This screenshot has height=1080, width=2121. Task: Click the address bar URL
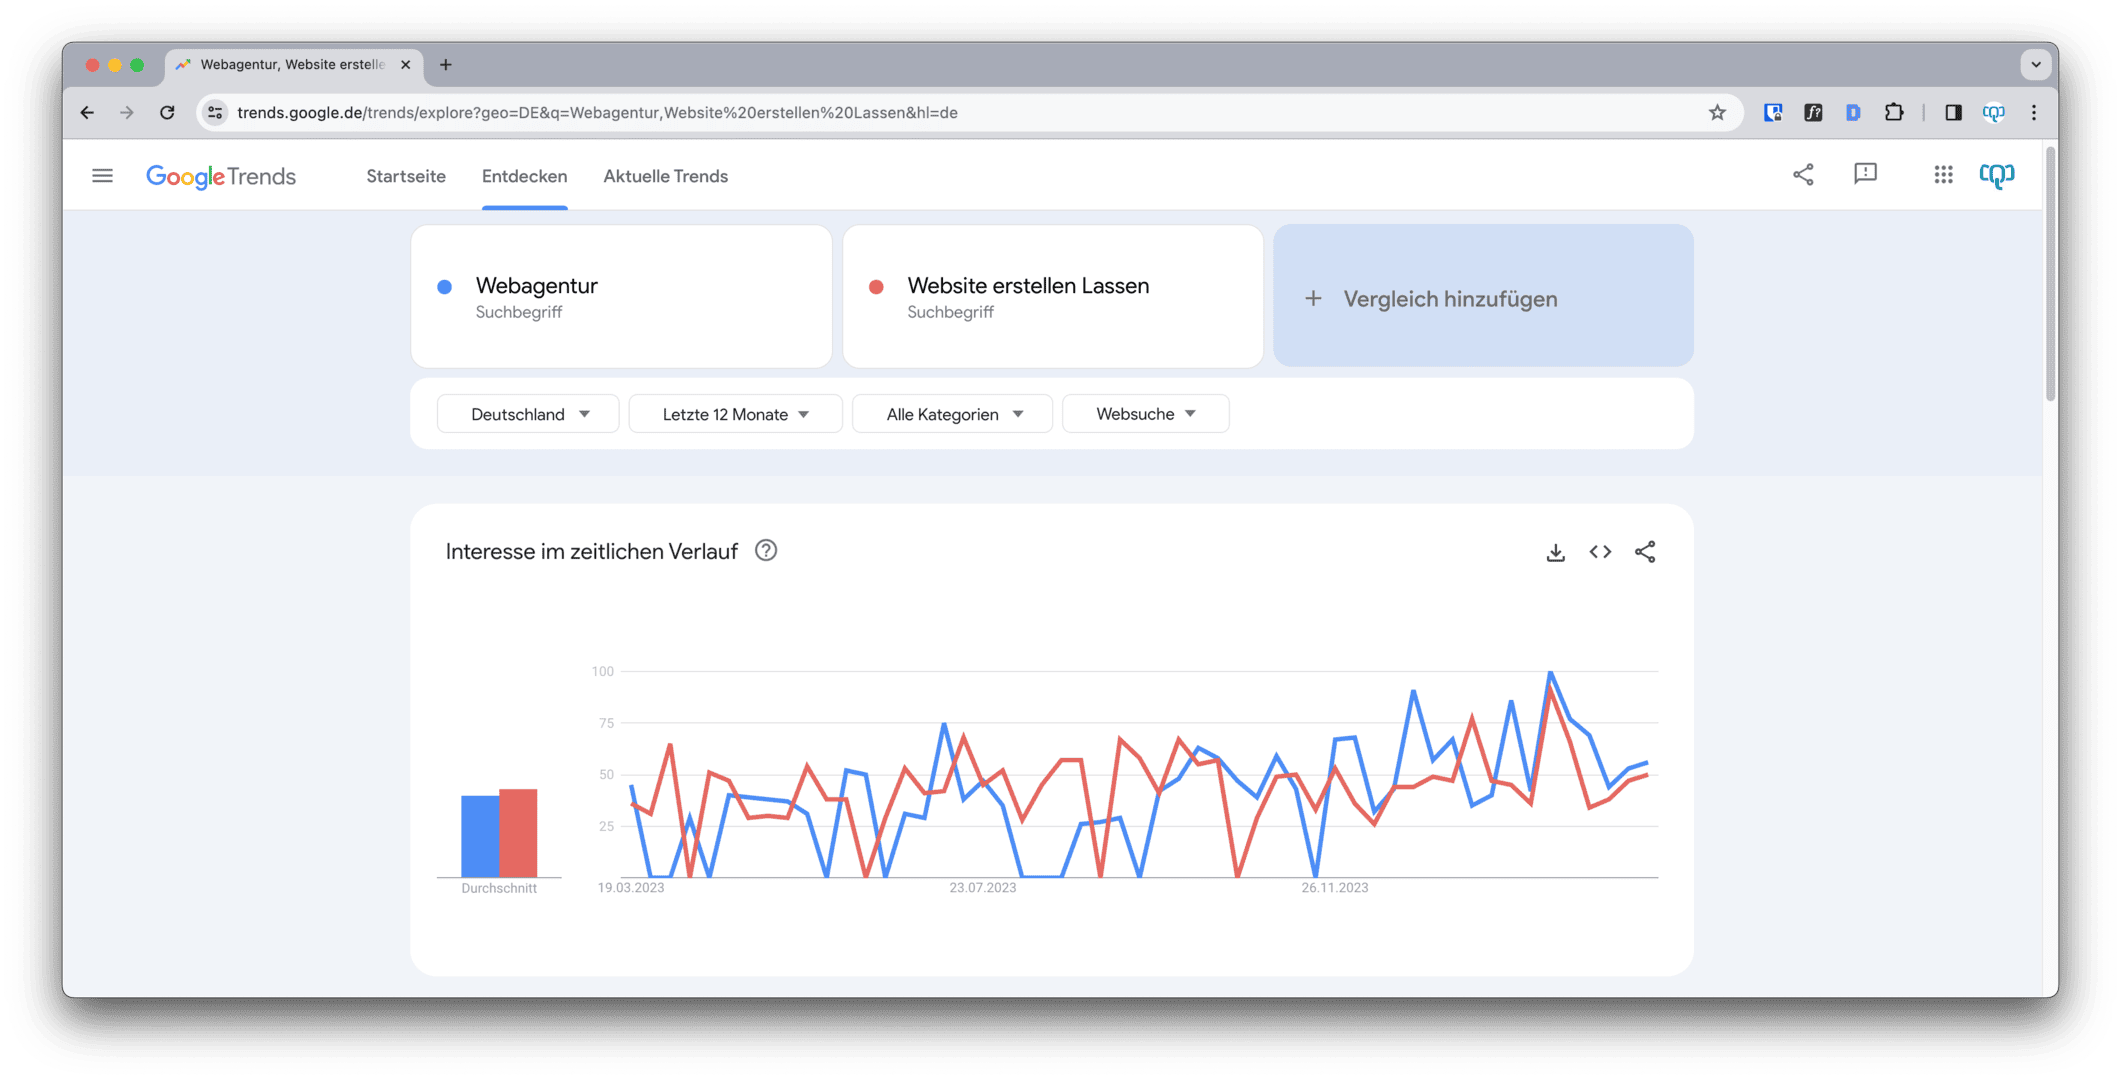coord(597,113)
